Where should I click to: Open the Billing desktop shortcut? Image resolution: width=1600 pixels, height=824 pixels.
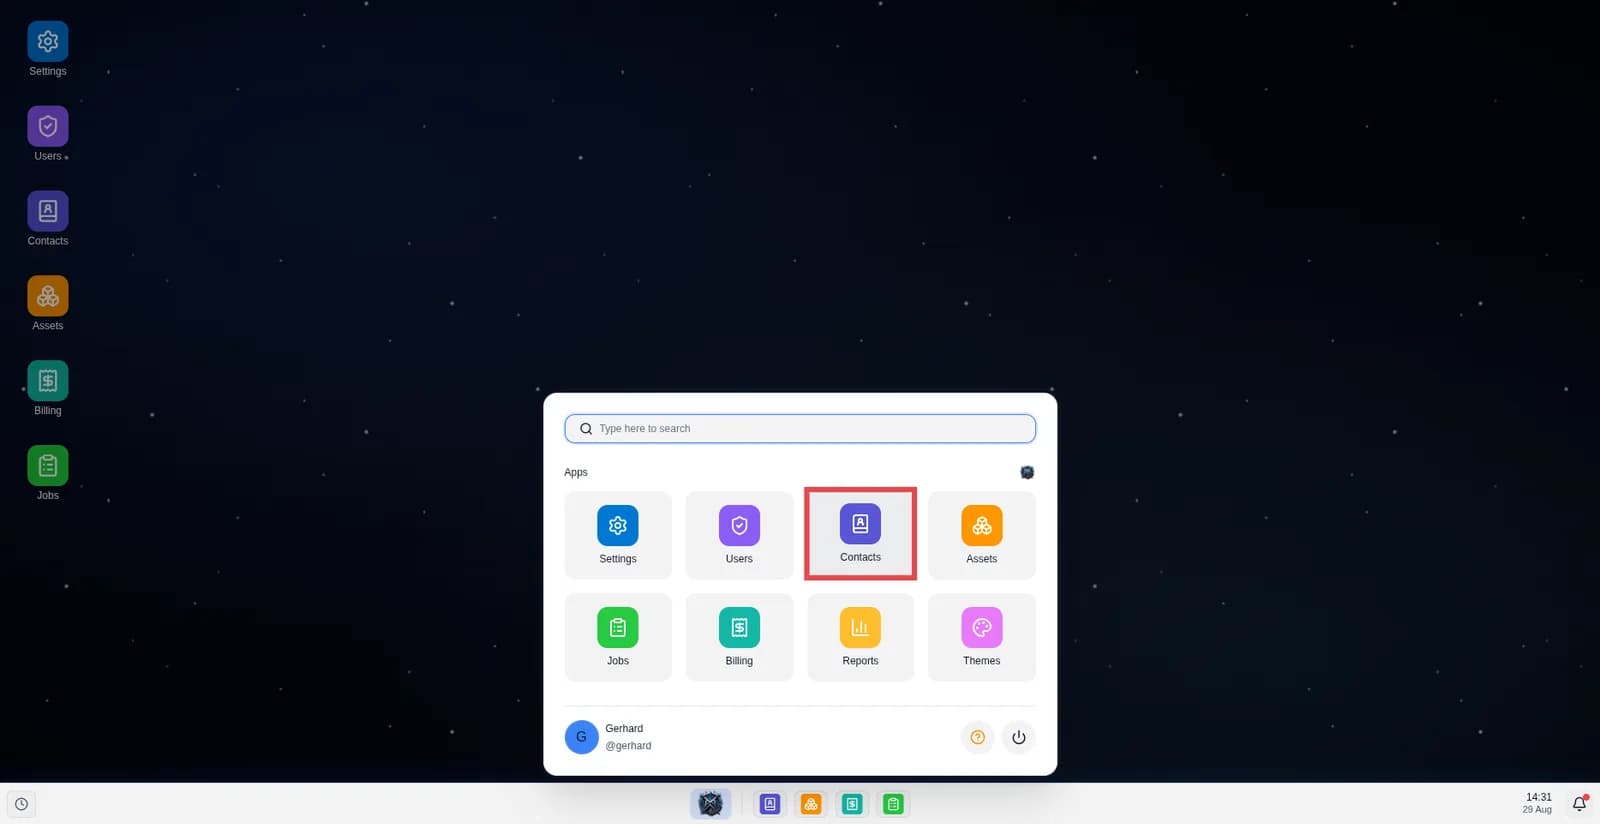[x=47, y=389]
